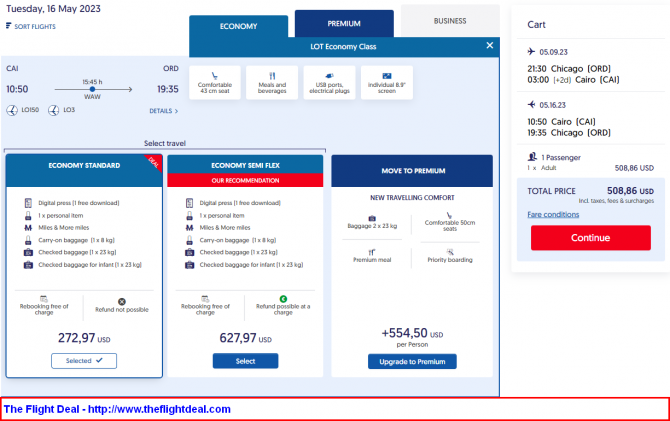Viewport: 670px width, 421px height.
Task: Switch to the Premium tab
Action: click(344, 24)
